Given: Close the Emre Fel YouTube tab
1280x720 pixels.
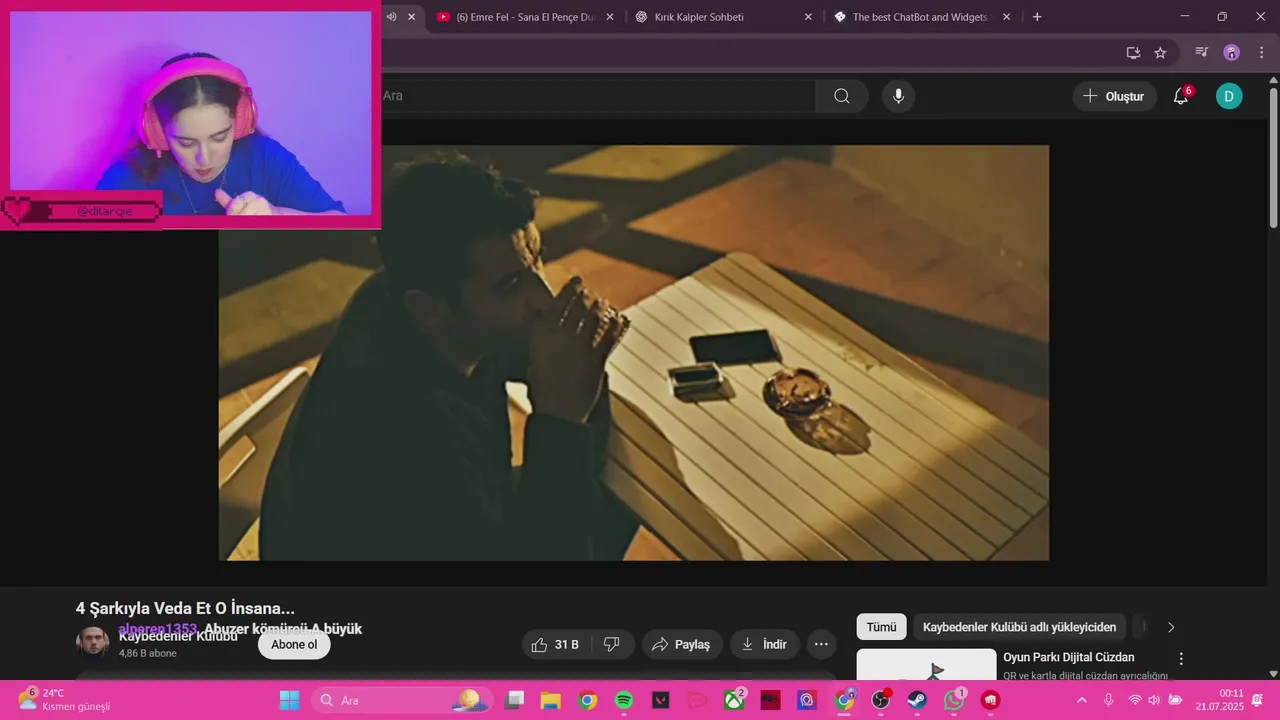Looking at the screenshot, I should click(x=610, y=17).
